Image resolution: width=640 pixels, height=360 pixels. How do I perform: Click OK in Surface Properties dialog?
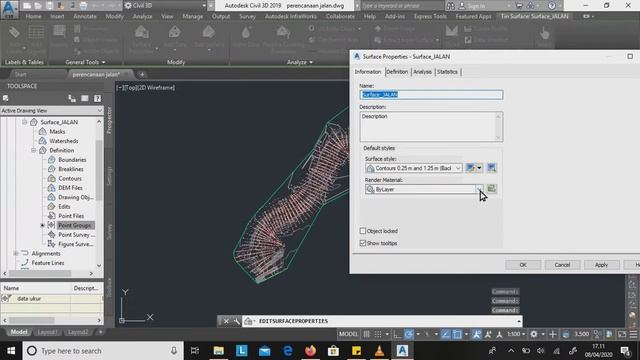click(523, 265)
